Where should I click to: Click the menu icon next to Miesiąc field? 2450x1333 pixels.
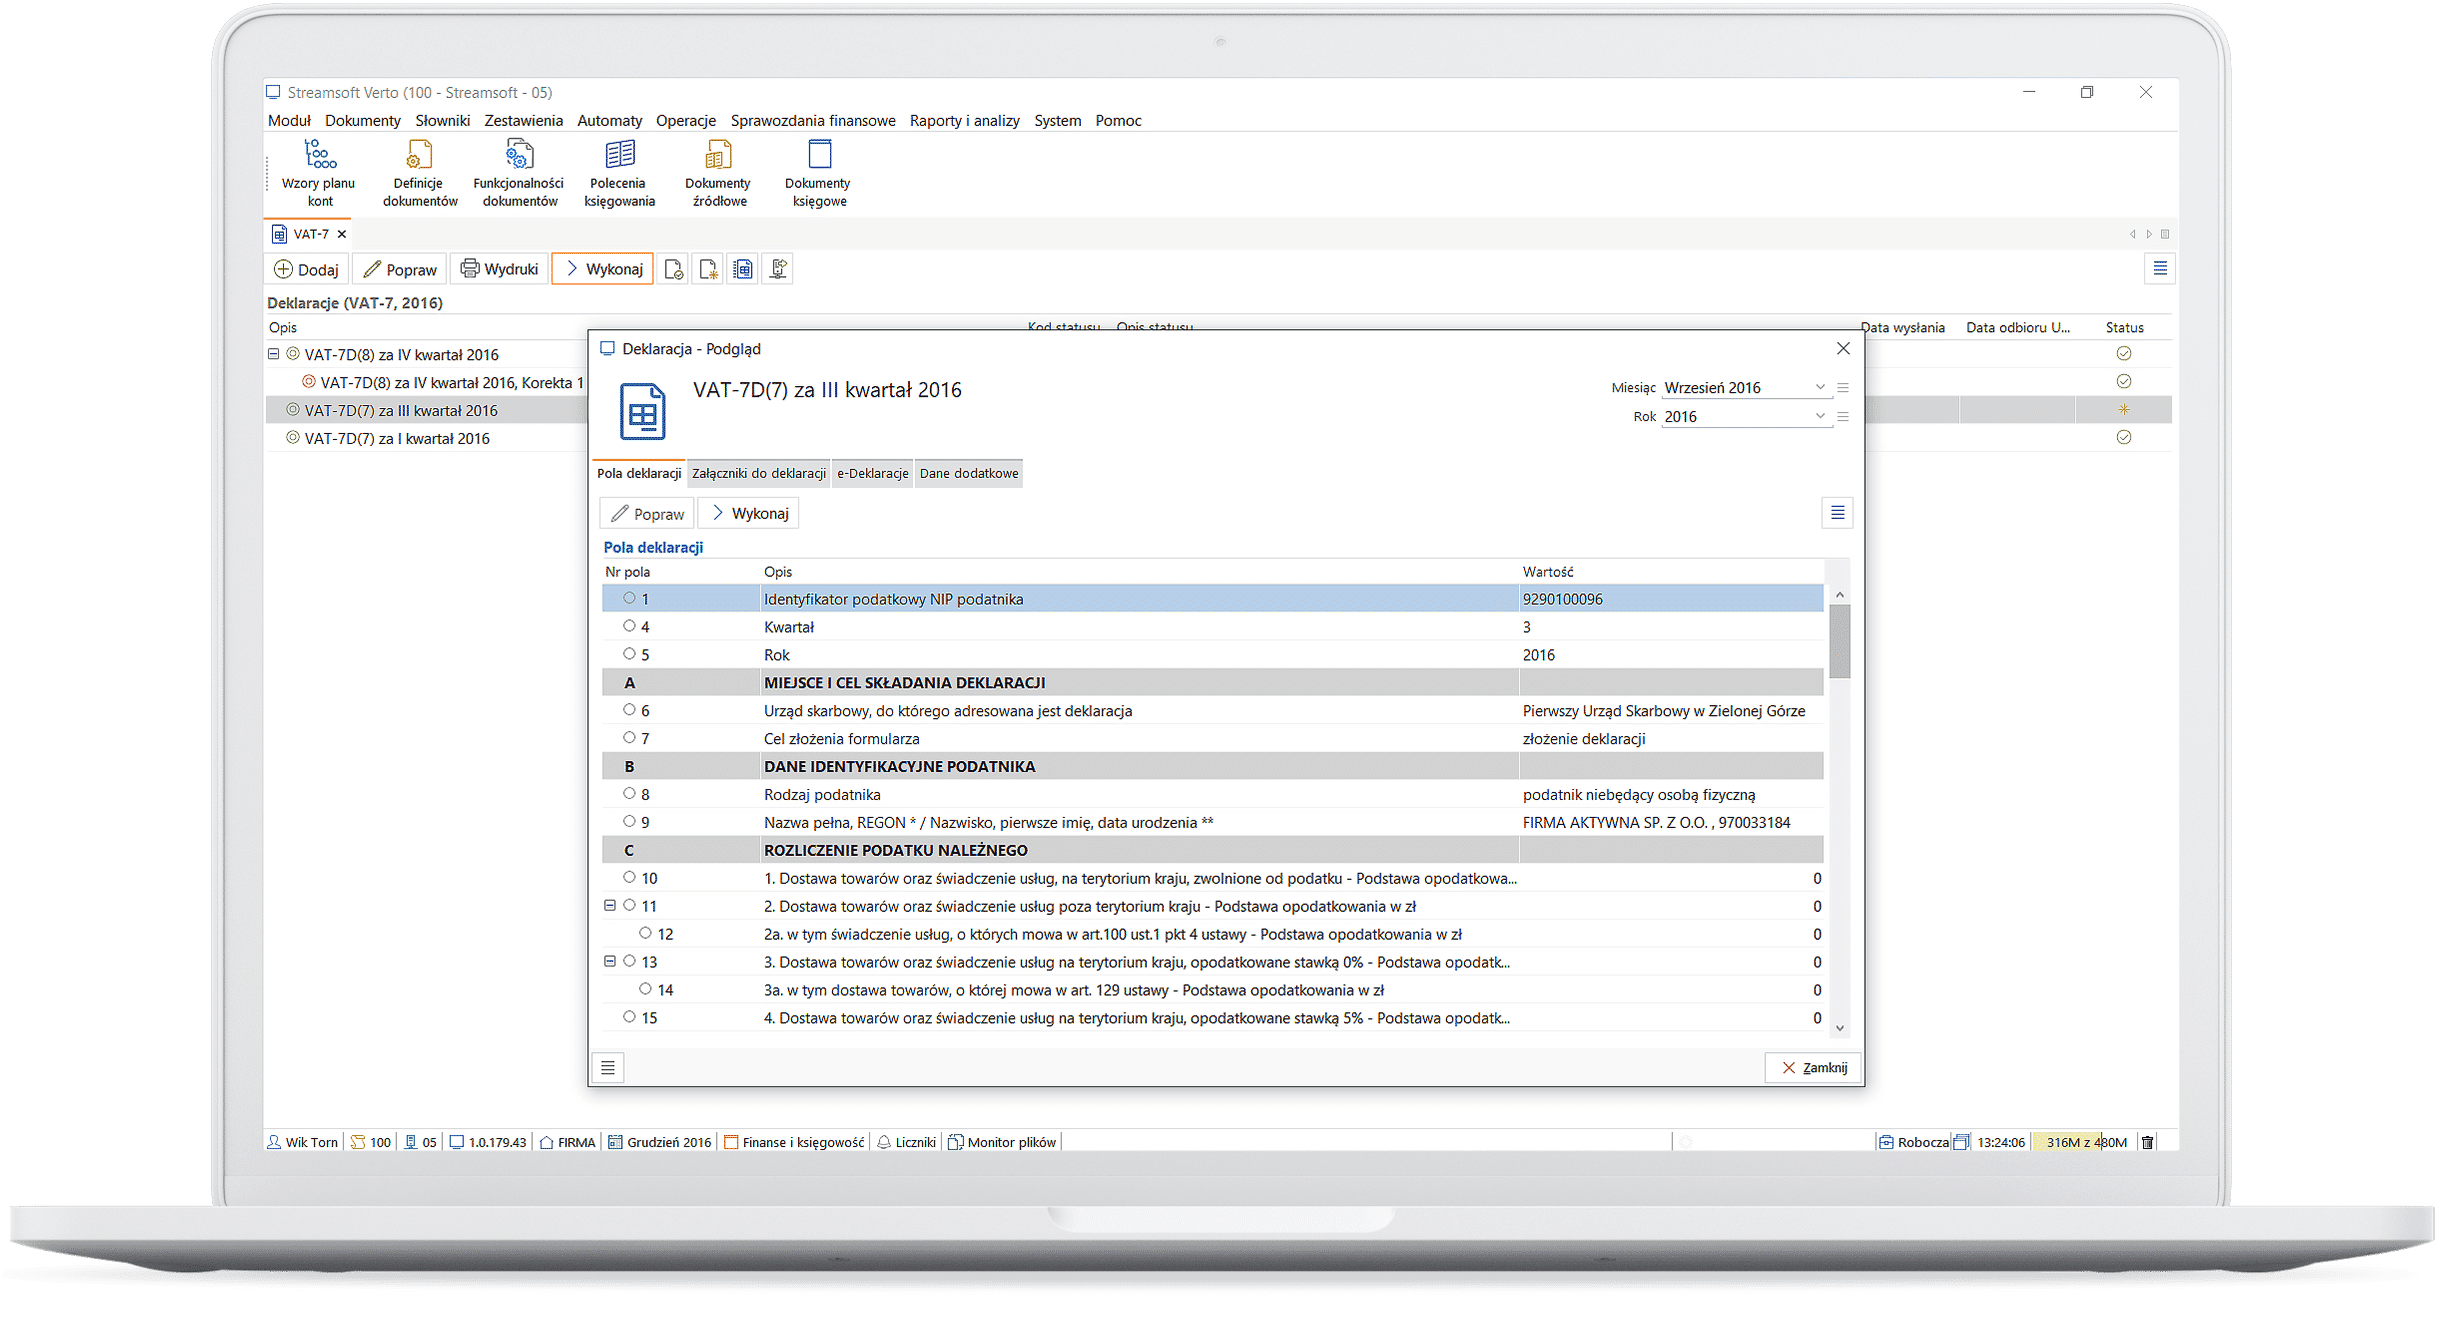click(1843, 388)
